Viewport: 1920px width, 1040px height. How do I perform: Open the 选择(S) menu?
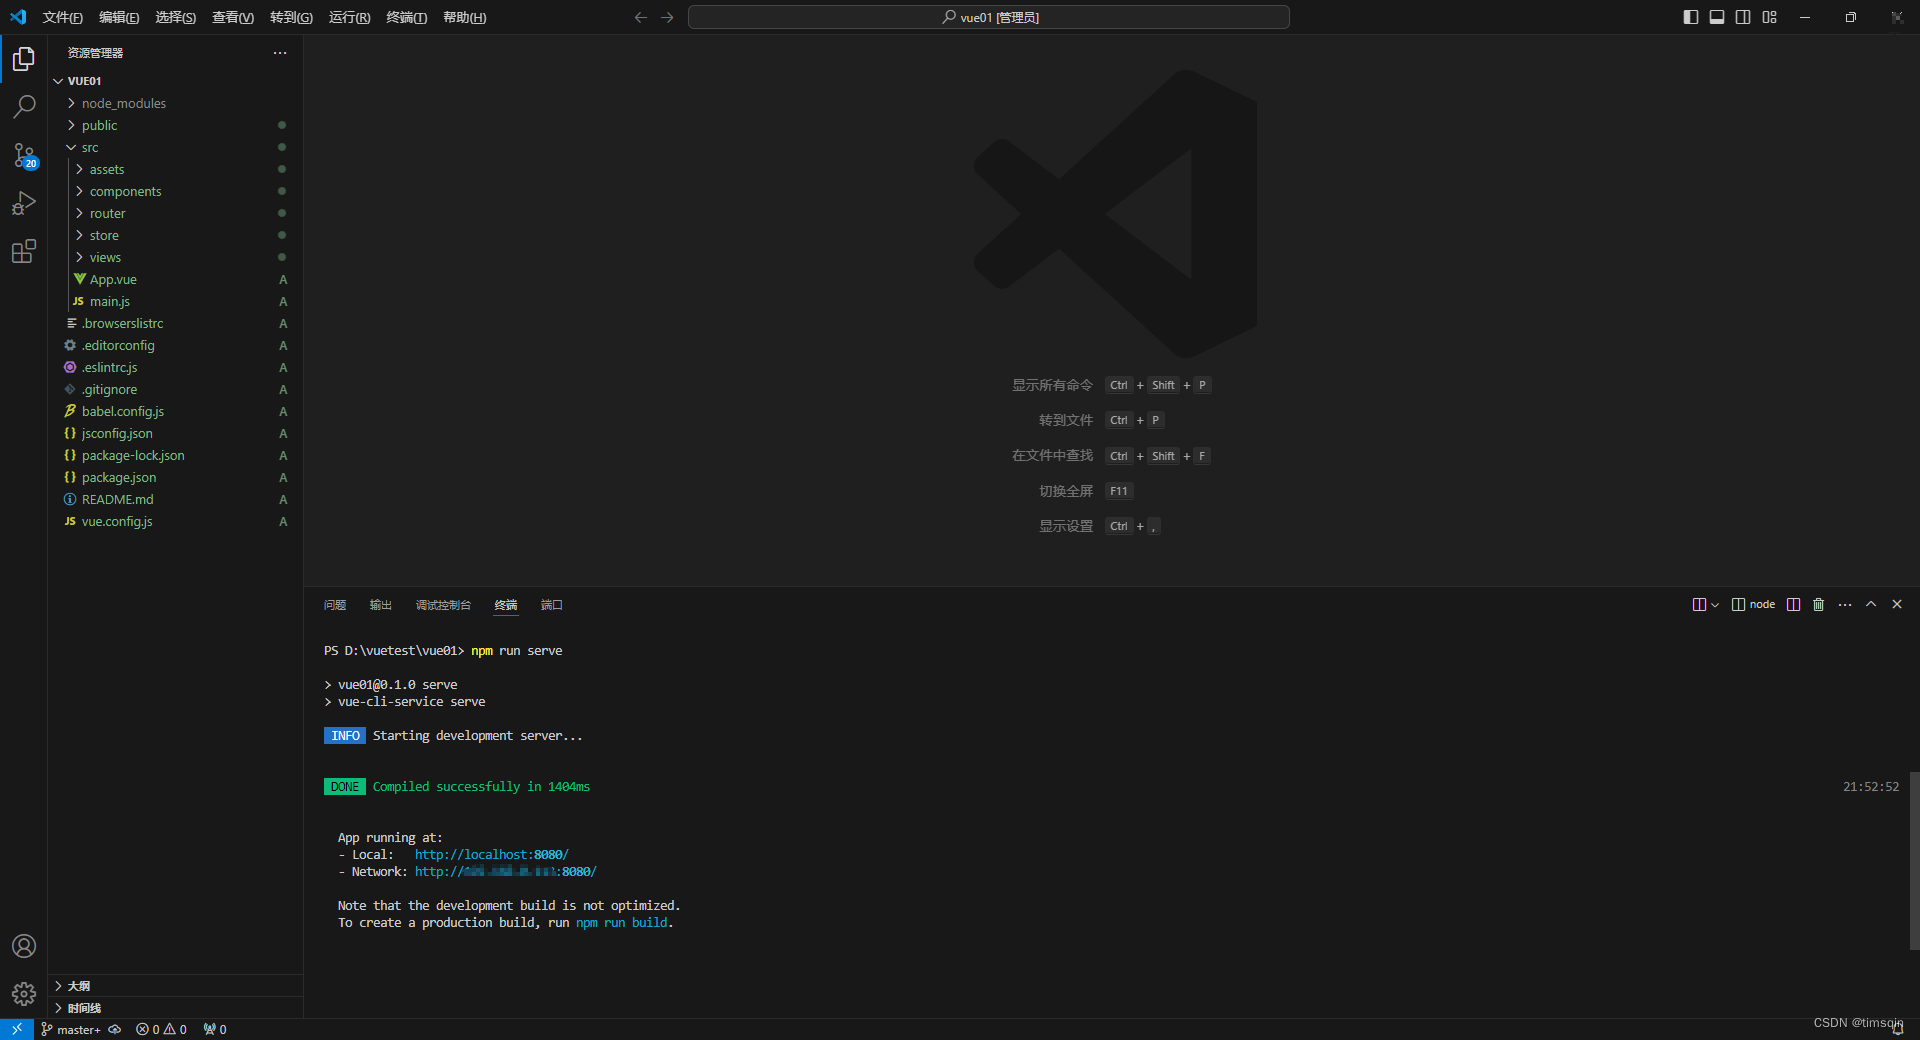click(175, 17)
